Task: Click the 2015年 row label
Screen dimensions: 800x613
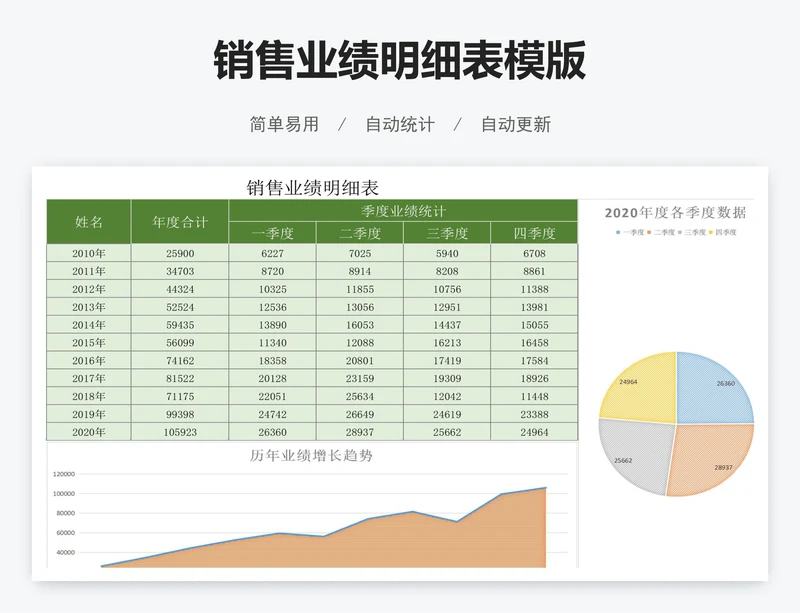Action: pos(89,342)
